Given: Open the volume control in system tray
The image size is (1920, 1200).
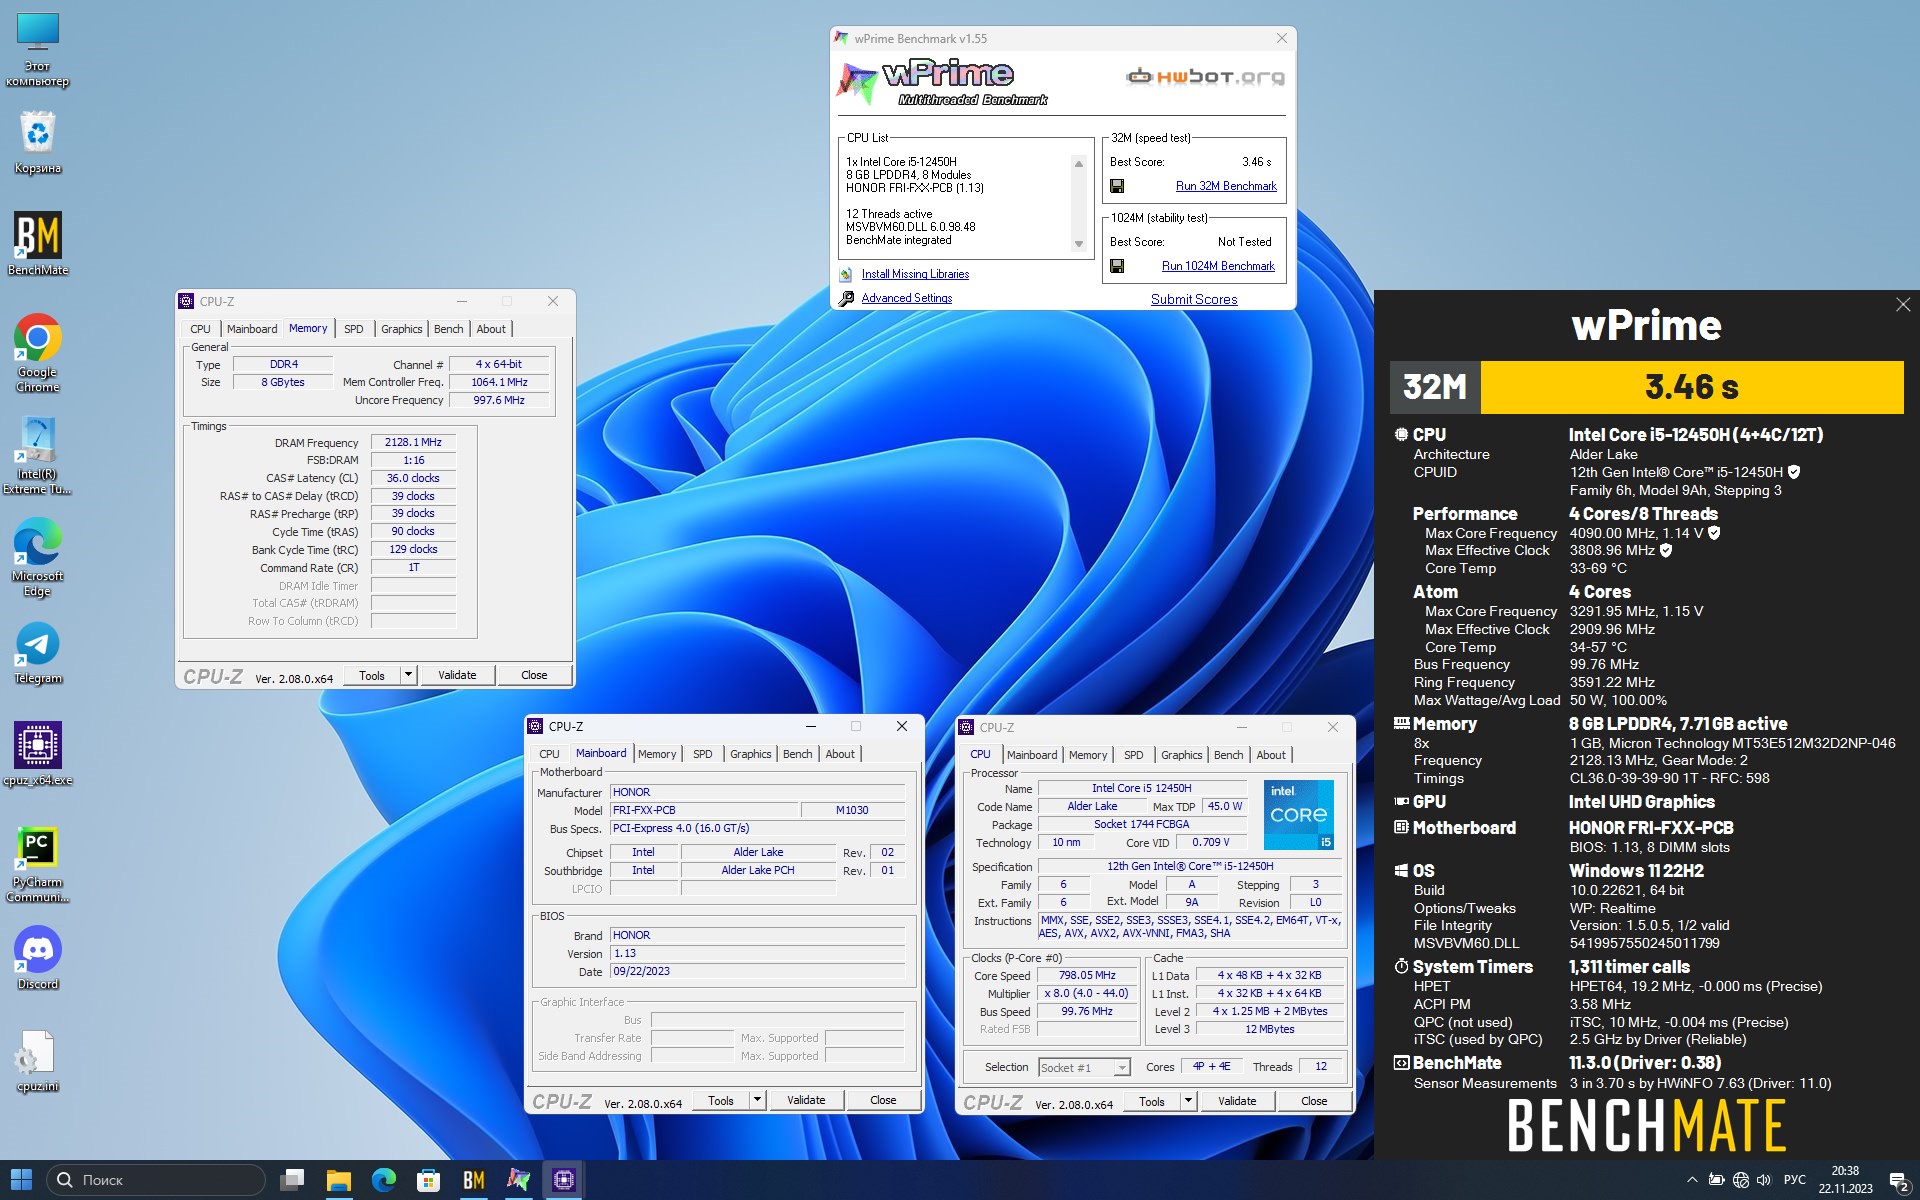Looking at the screenshot, I should (x=1764, y=1180).
